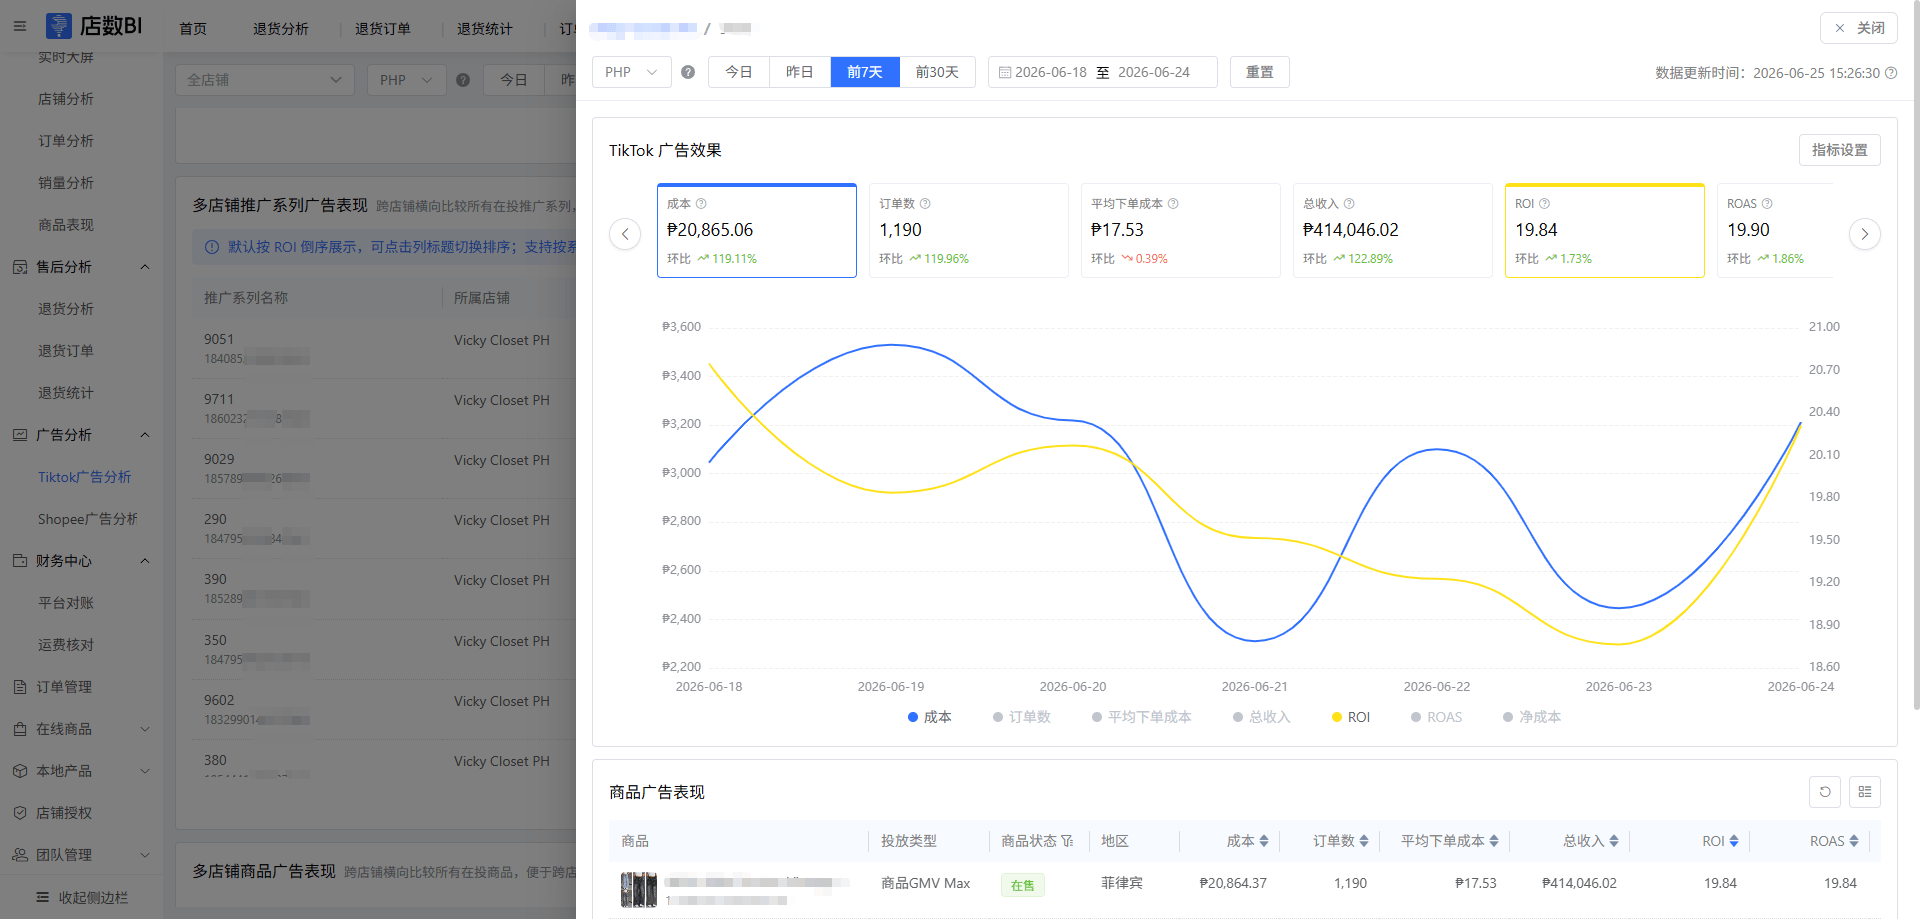This screenshot has height=919, width=1920.
Task: Click the hamburger menu icon
Action: pyautogui.click(x=20, y=26)
